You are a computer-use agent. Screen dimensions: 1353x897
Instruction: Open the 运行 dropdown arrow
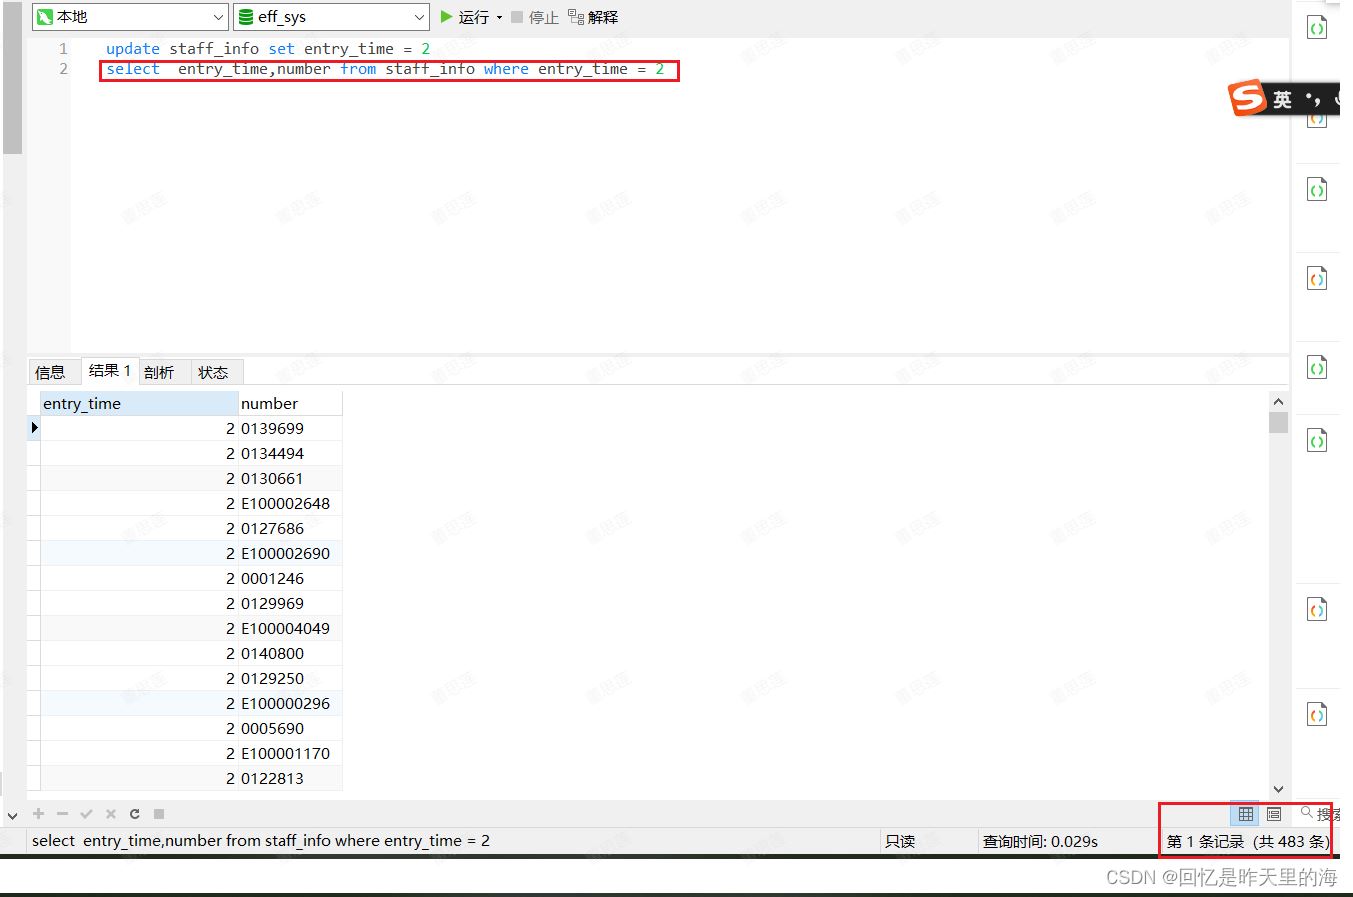click(x=499, y=18)
